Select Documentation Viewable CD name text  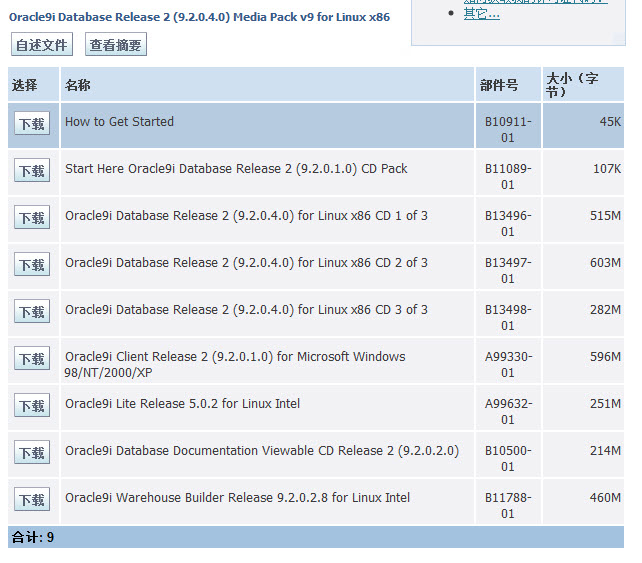tap(262, 451)
